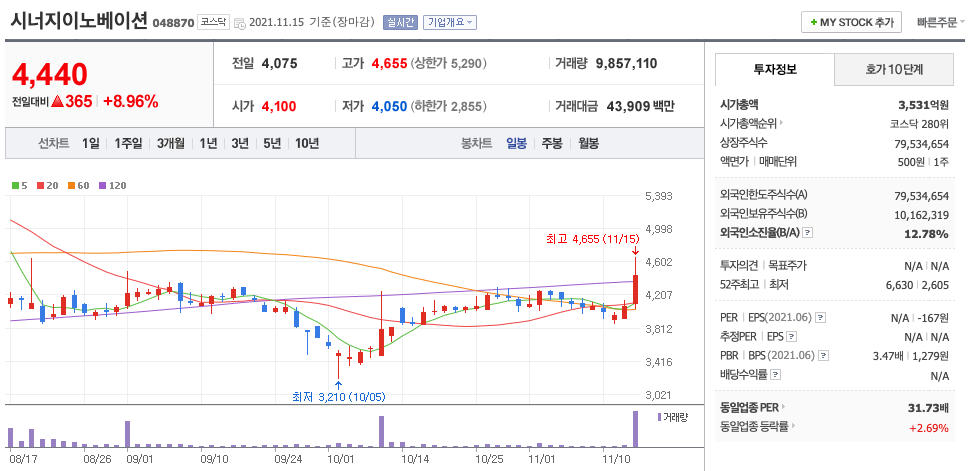The height and width of the screenshot is (471, 972).
Task: Click the 09/10 date label on chart axis
Action: coord(216,459)
